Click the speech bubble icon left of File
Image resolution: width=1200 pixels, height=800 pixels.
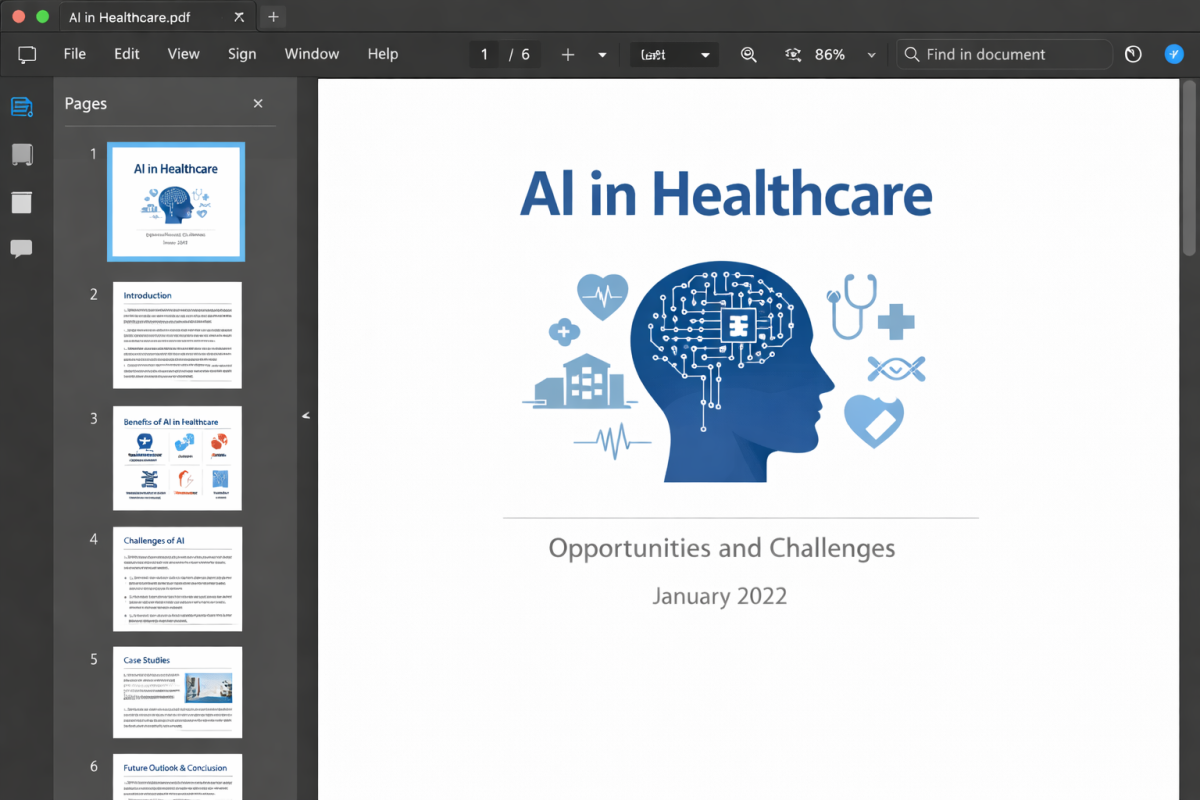[27, 55]
